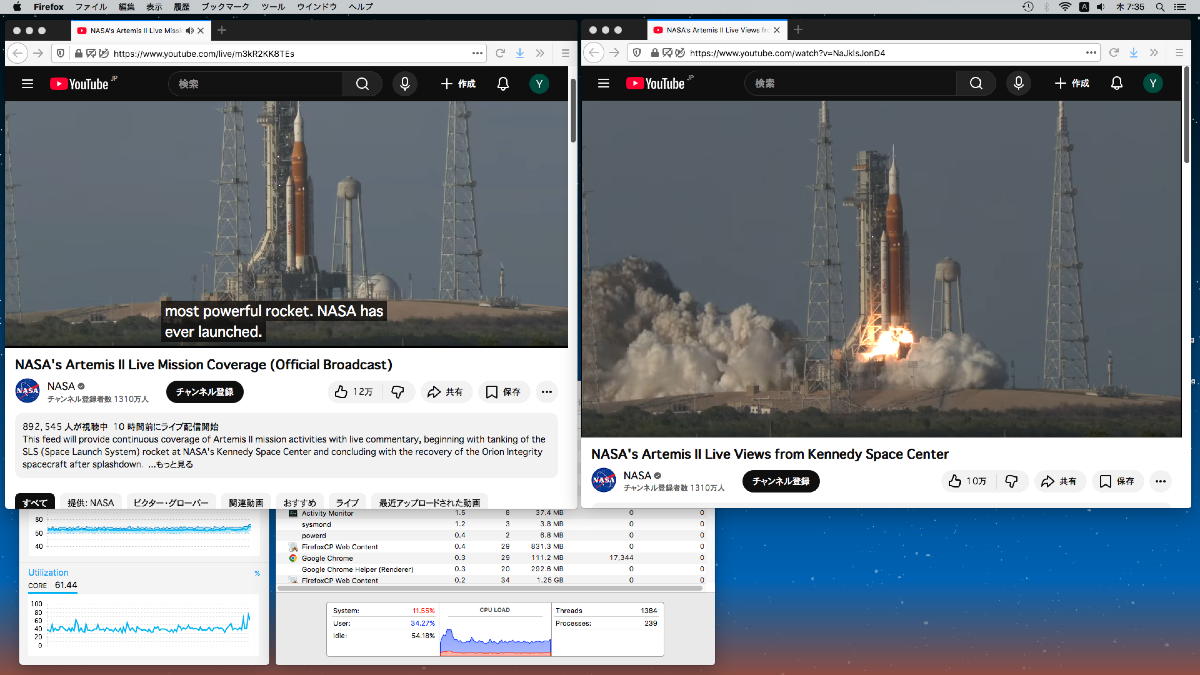Expand description with …もっと見る
This screenshot has height=675, width=1200.
click(169, 465)
